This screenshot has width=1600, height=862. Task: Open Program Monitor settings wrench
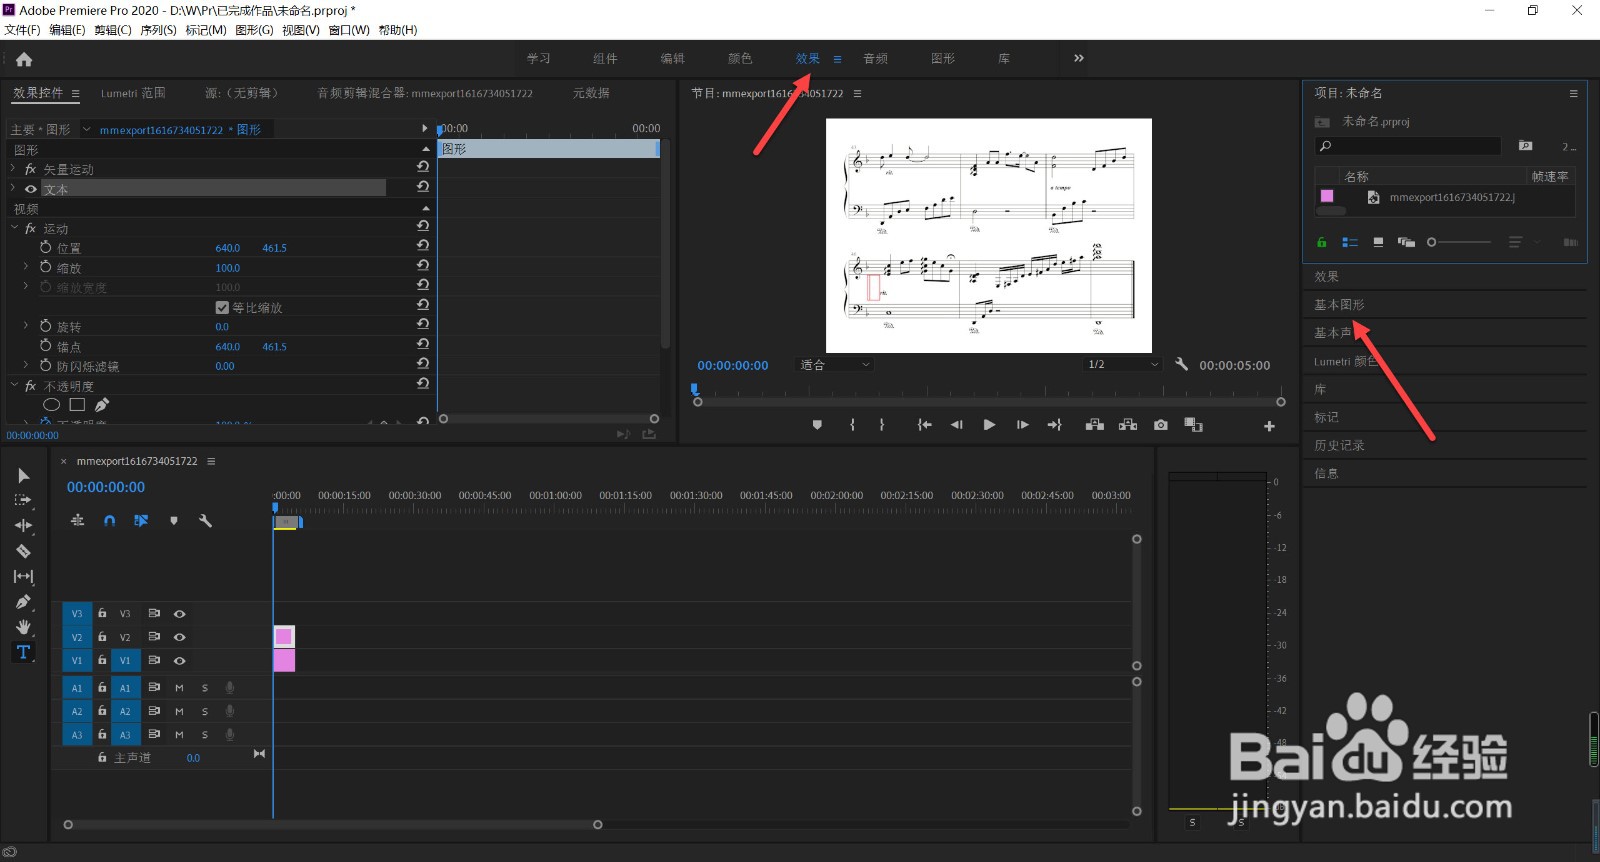click(1181, 364)
